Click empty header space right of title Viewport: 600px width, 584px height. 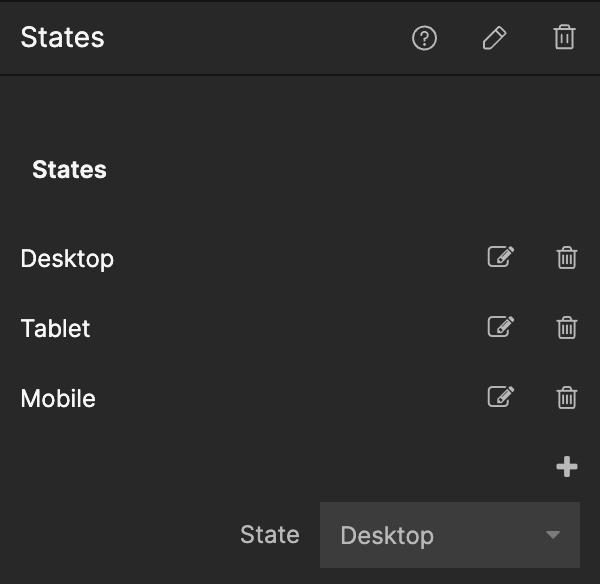250,38
